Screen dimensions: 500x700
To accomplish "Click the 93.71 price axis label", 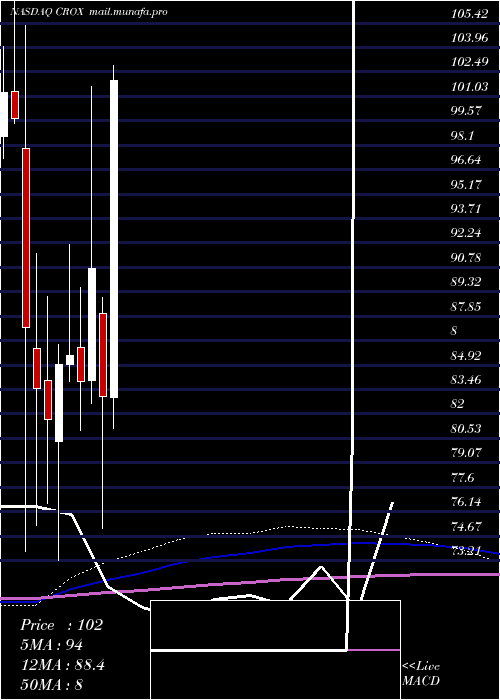I will point(467,208).
